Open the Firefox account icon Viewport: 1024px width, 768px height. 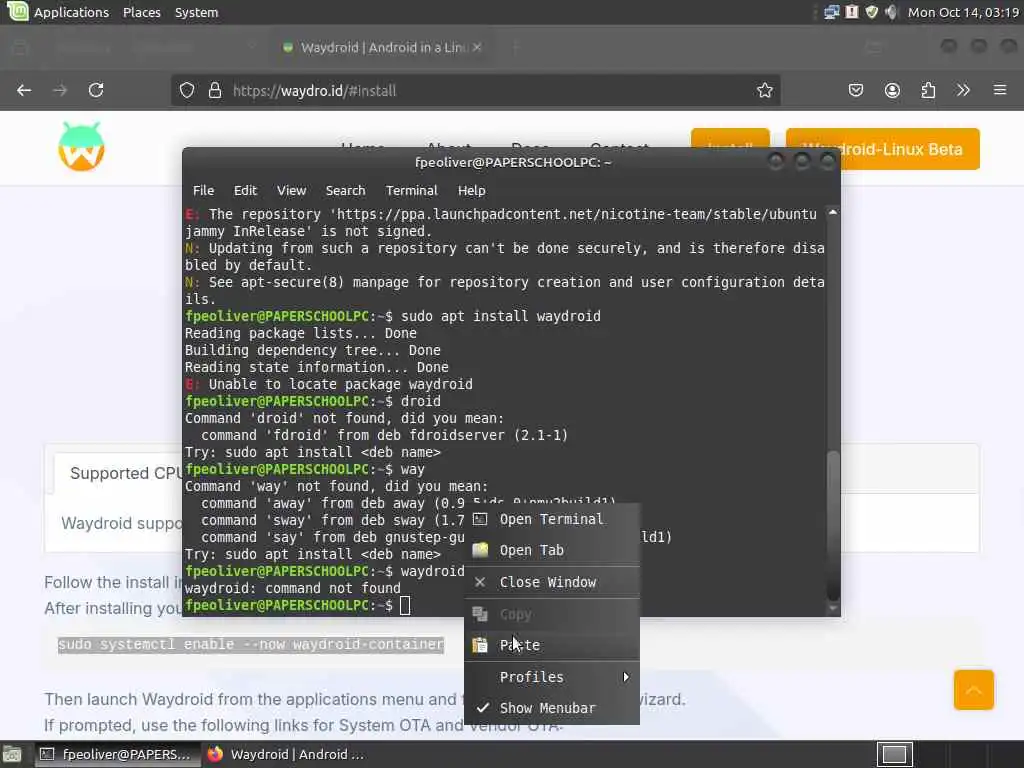[x=892, y=90]
